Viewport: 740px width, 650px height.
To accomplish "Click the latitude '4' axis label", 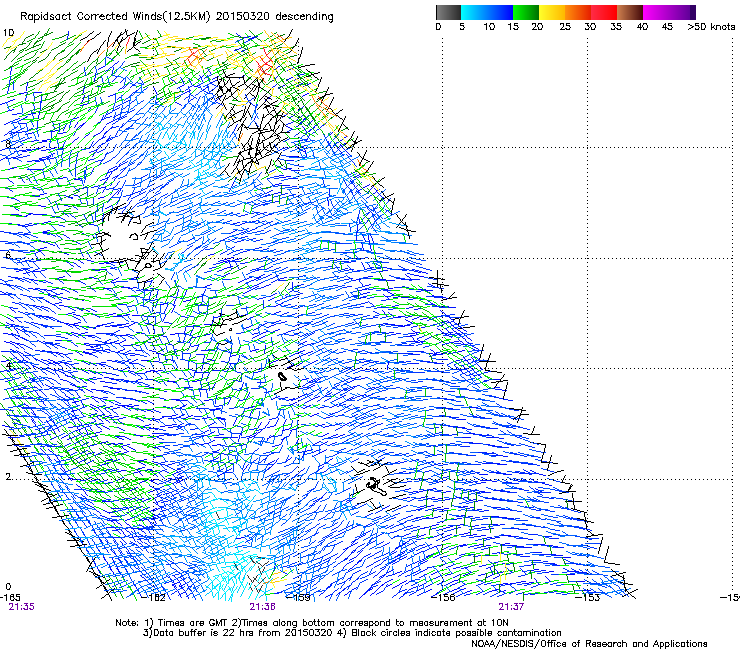I will coord(8,366).
